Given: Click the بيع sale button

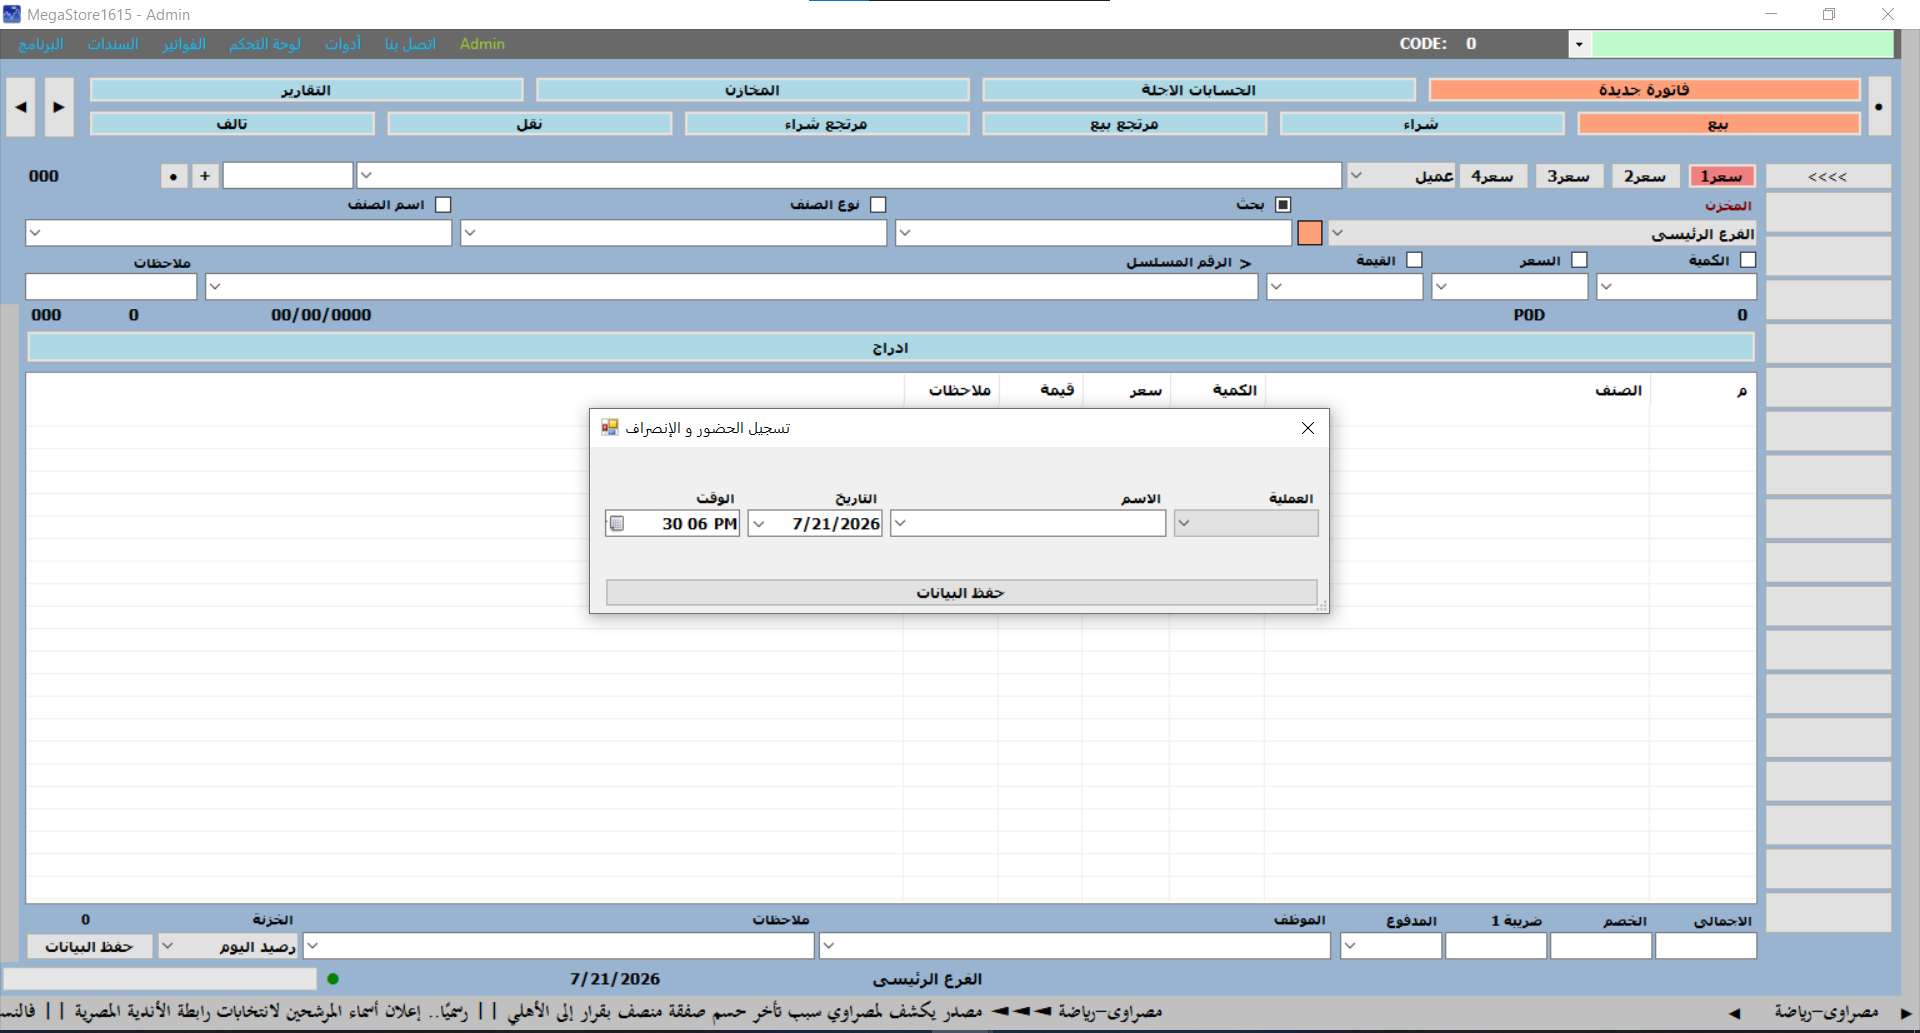Looking at the screenshot, I should pyautogui.click(x=1718, y=124).
